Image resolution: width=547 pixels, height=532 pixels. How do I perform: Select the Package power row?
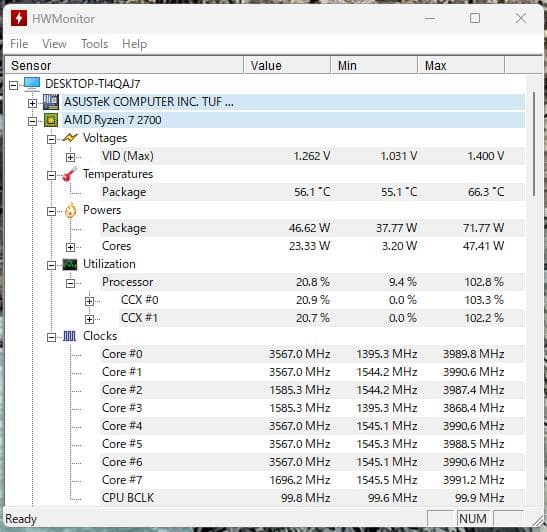tap(312, 228)
